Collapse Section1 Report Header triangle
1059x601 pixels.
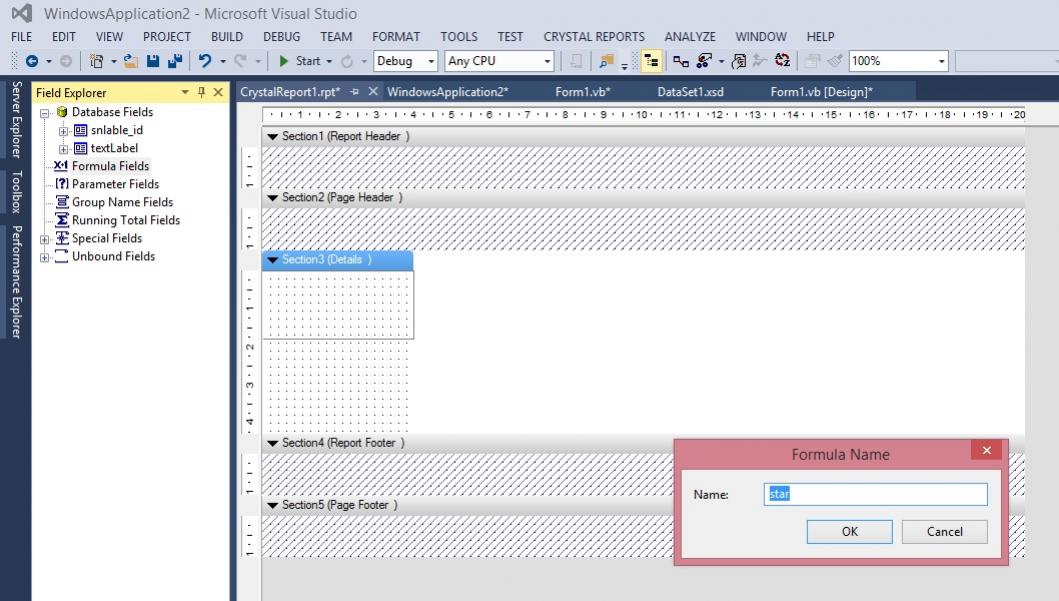(x=273, y=136)
